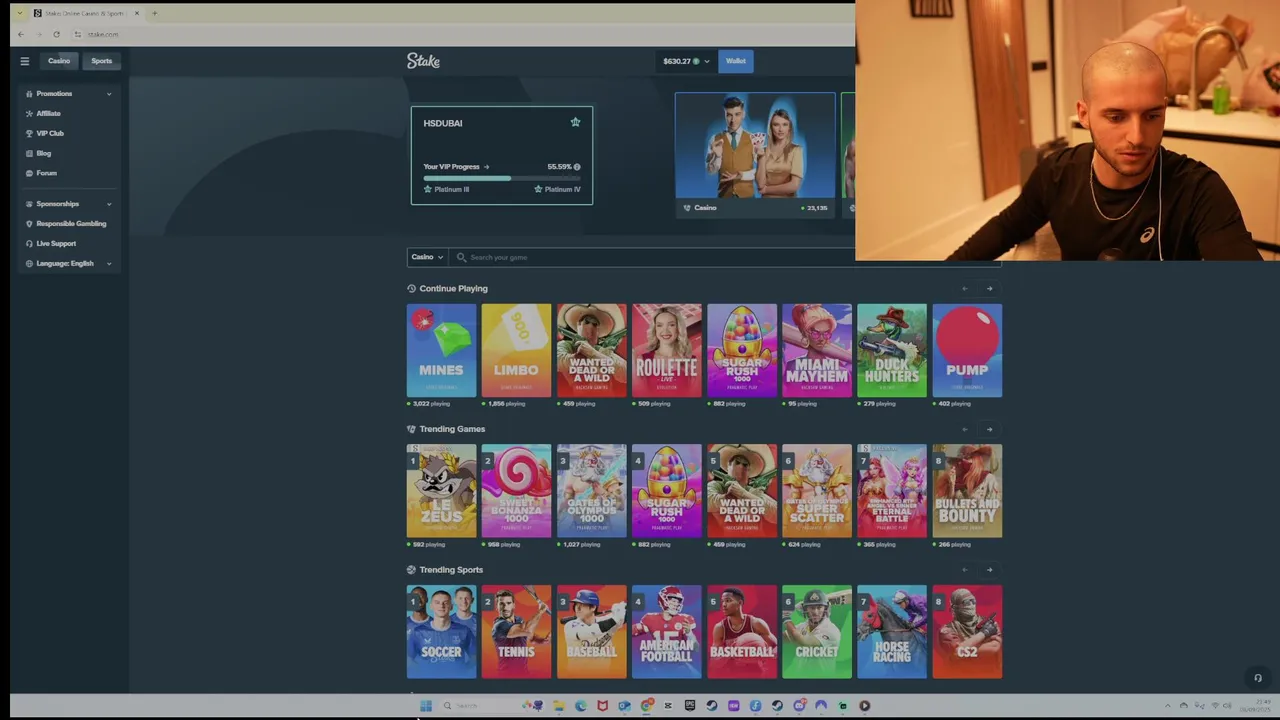The height and width of the screenshot is (720, 1280).
Task: Go to next Trending Sports page
Action: [990, 570]
